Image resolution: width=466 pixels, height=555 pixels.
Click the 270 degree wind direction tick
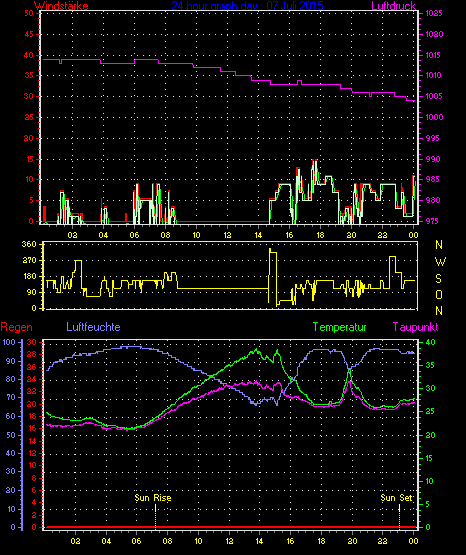click(x=29, y=261)
